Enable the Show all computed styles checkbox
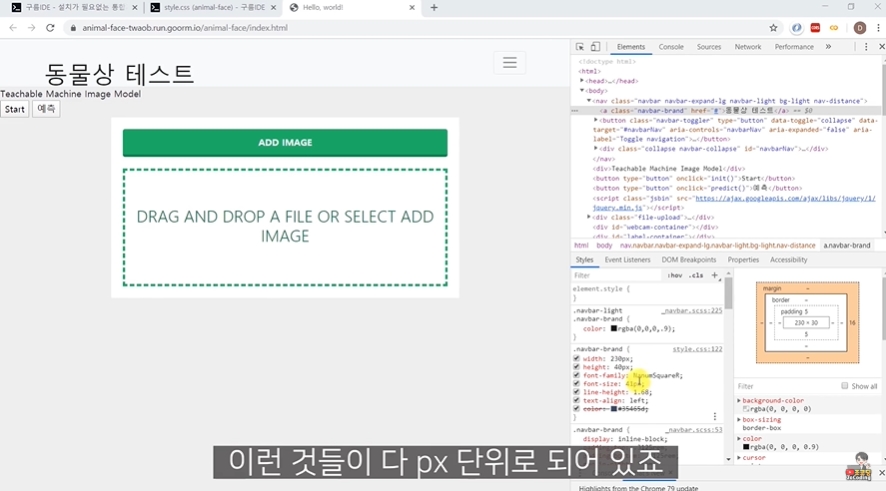This screenshot has height=491, width=886. (x=844, y=386)
